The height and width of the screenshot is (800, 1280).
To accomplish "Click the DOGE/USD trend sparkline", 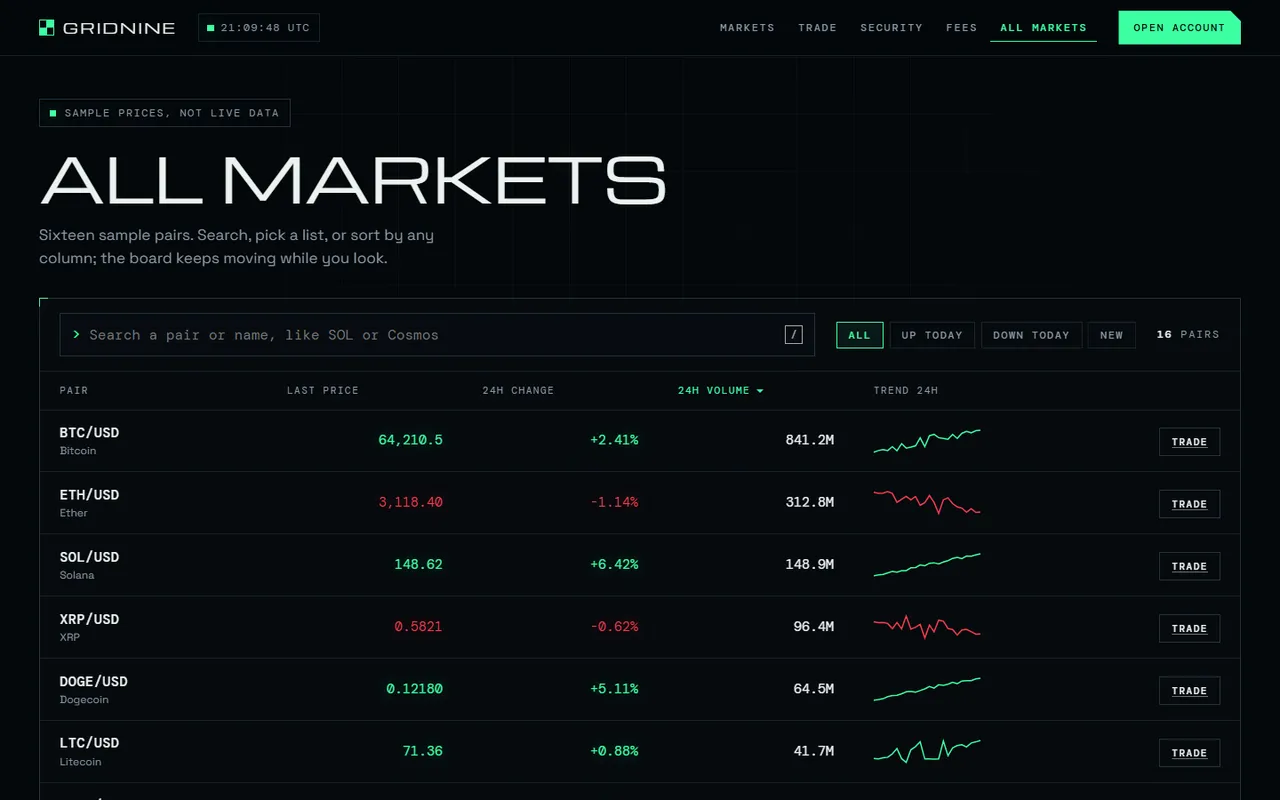I will point(927,689).
